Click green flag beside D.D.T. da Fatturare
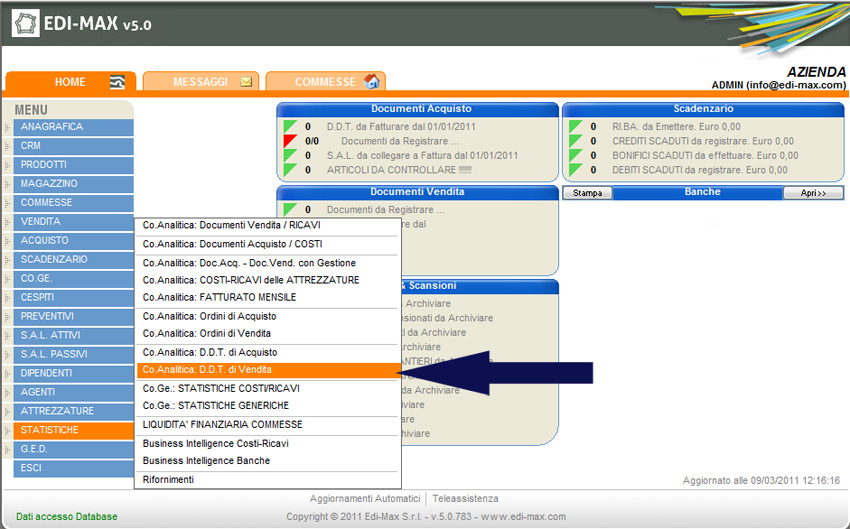This screenshot has width=850, height=529. click(x=291, y=127)
